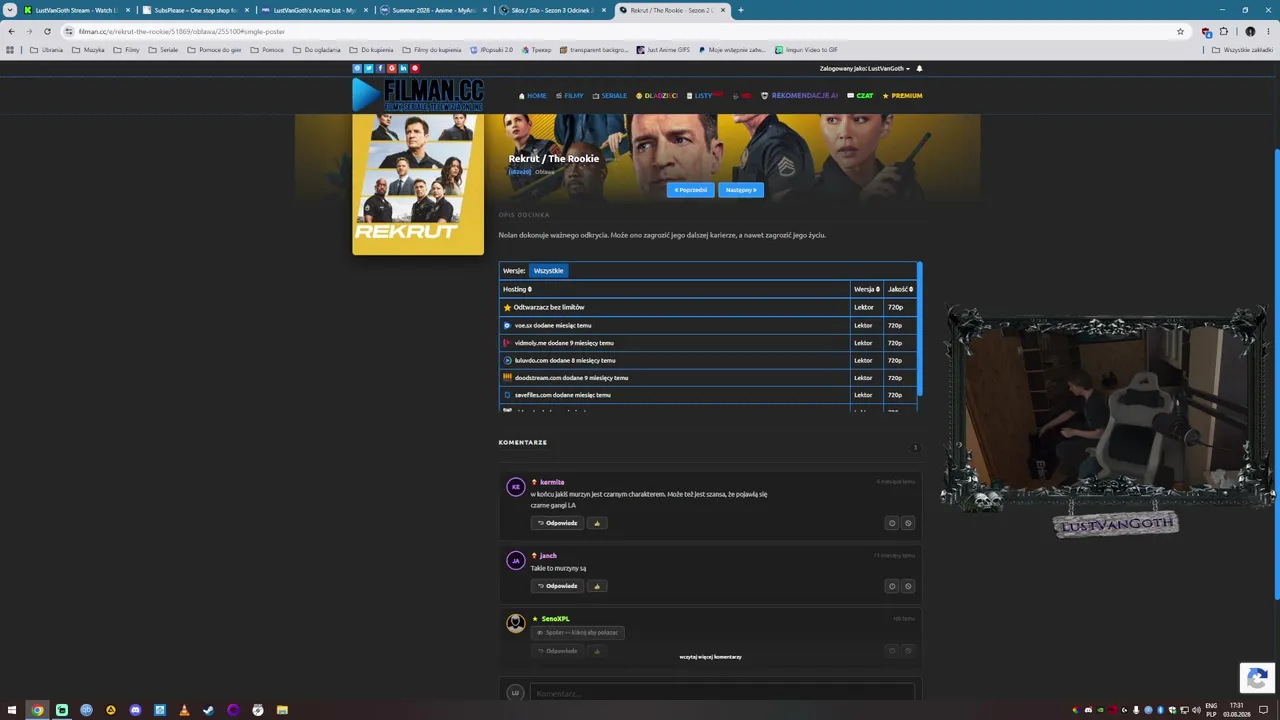Sort hosting table by Jakość column
This screenshot has width=1280, height=720.
900,289
